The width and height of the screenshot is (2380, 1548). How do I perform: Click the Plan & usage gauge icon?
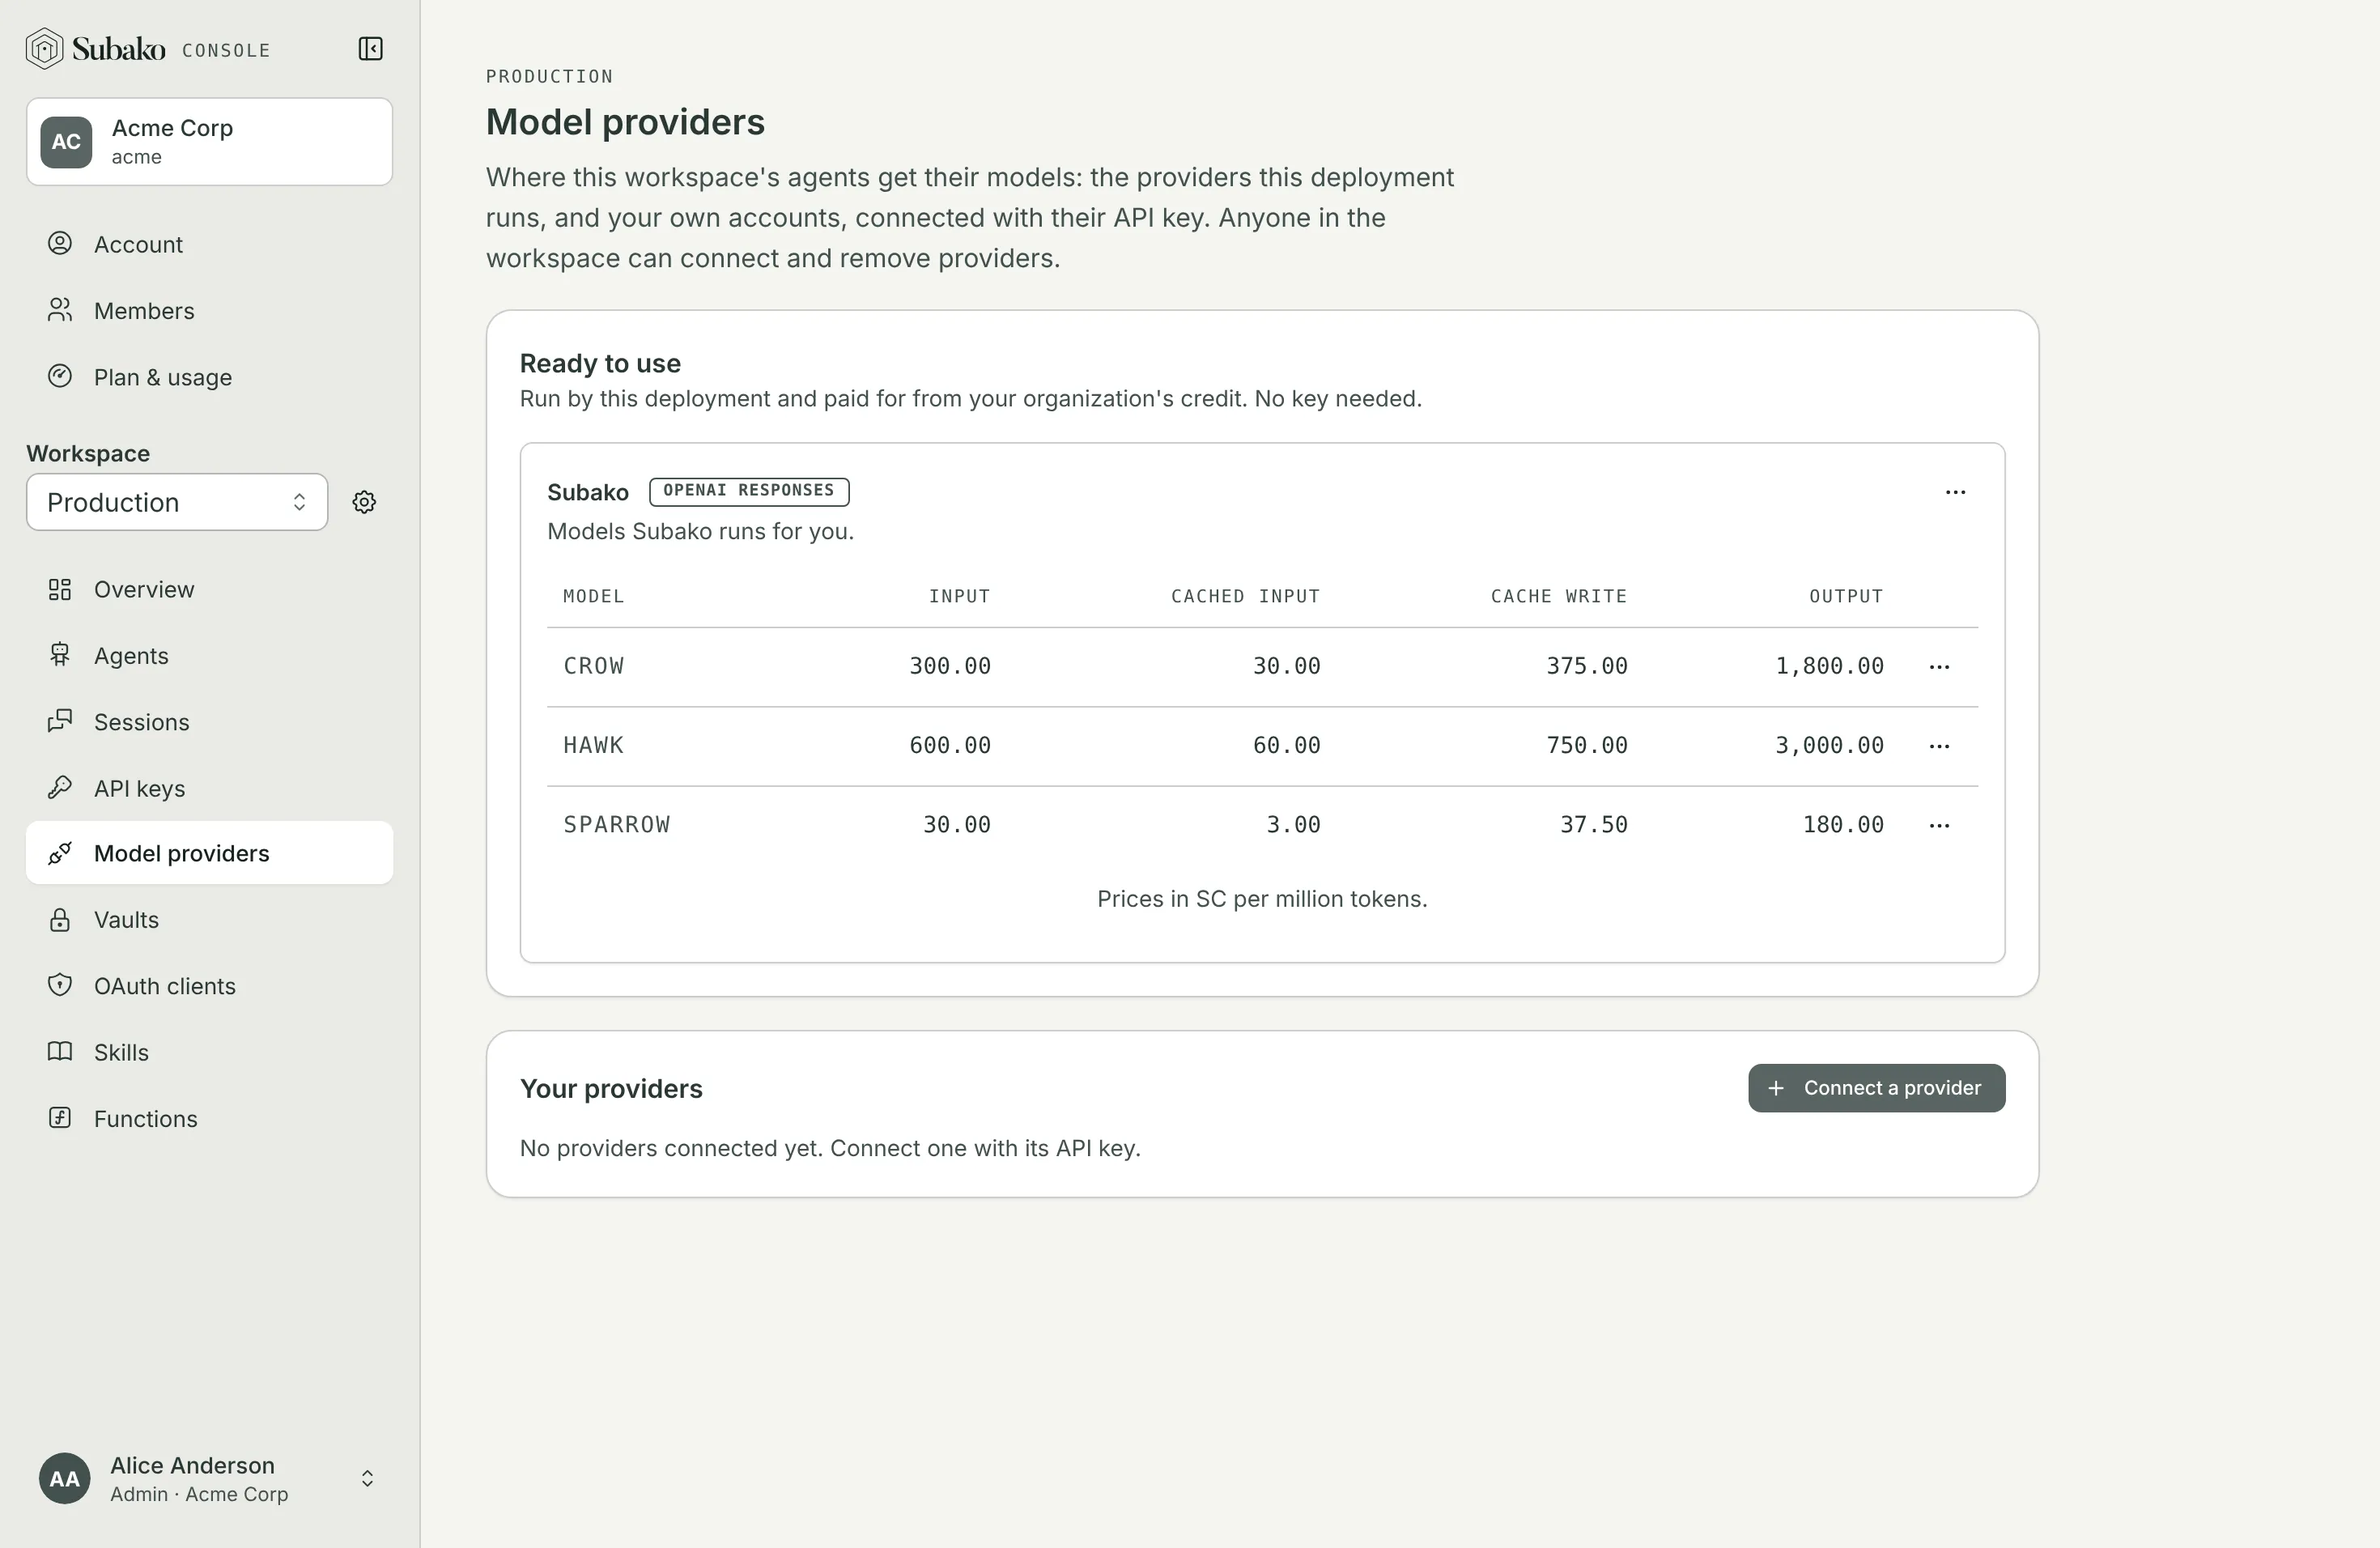[60, 376]
